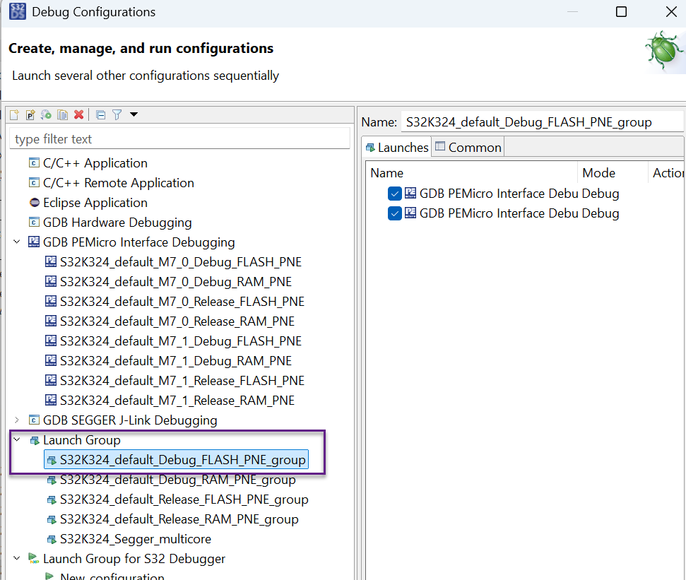
Task: Select GDB SEGGER J-Link Debugging label
Action: click(x=130, y=420)
